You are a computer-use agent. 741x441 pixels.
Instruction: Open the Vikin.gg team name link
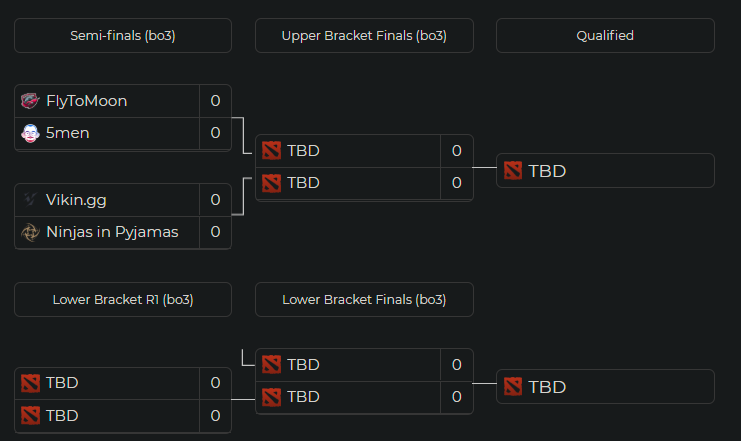click(x=76, y=200)
